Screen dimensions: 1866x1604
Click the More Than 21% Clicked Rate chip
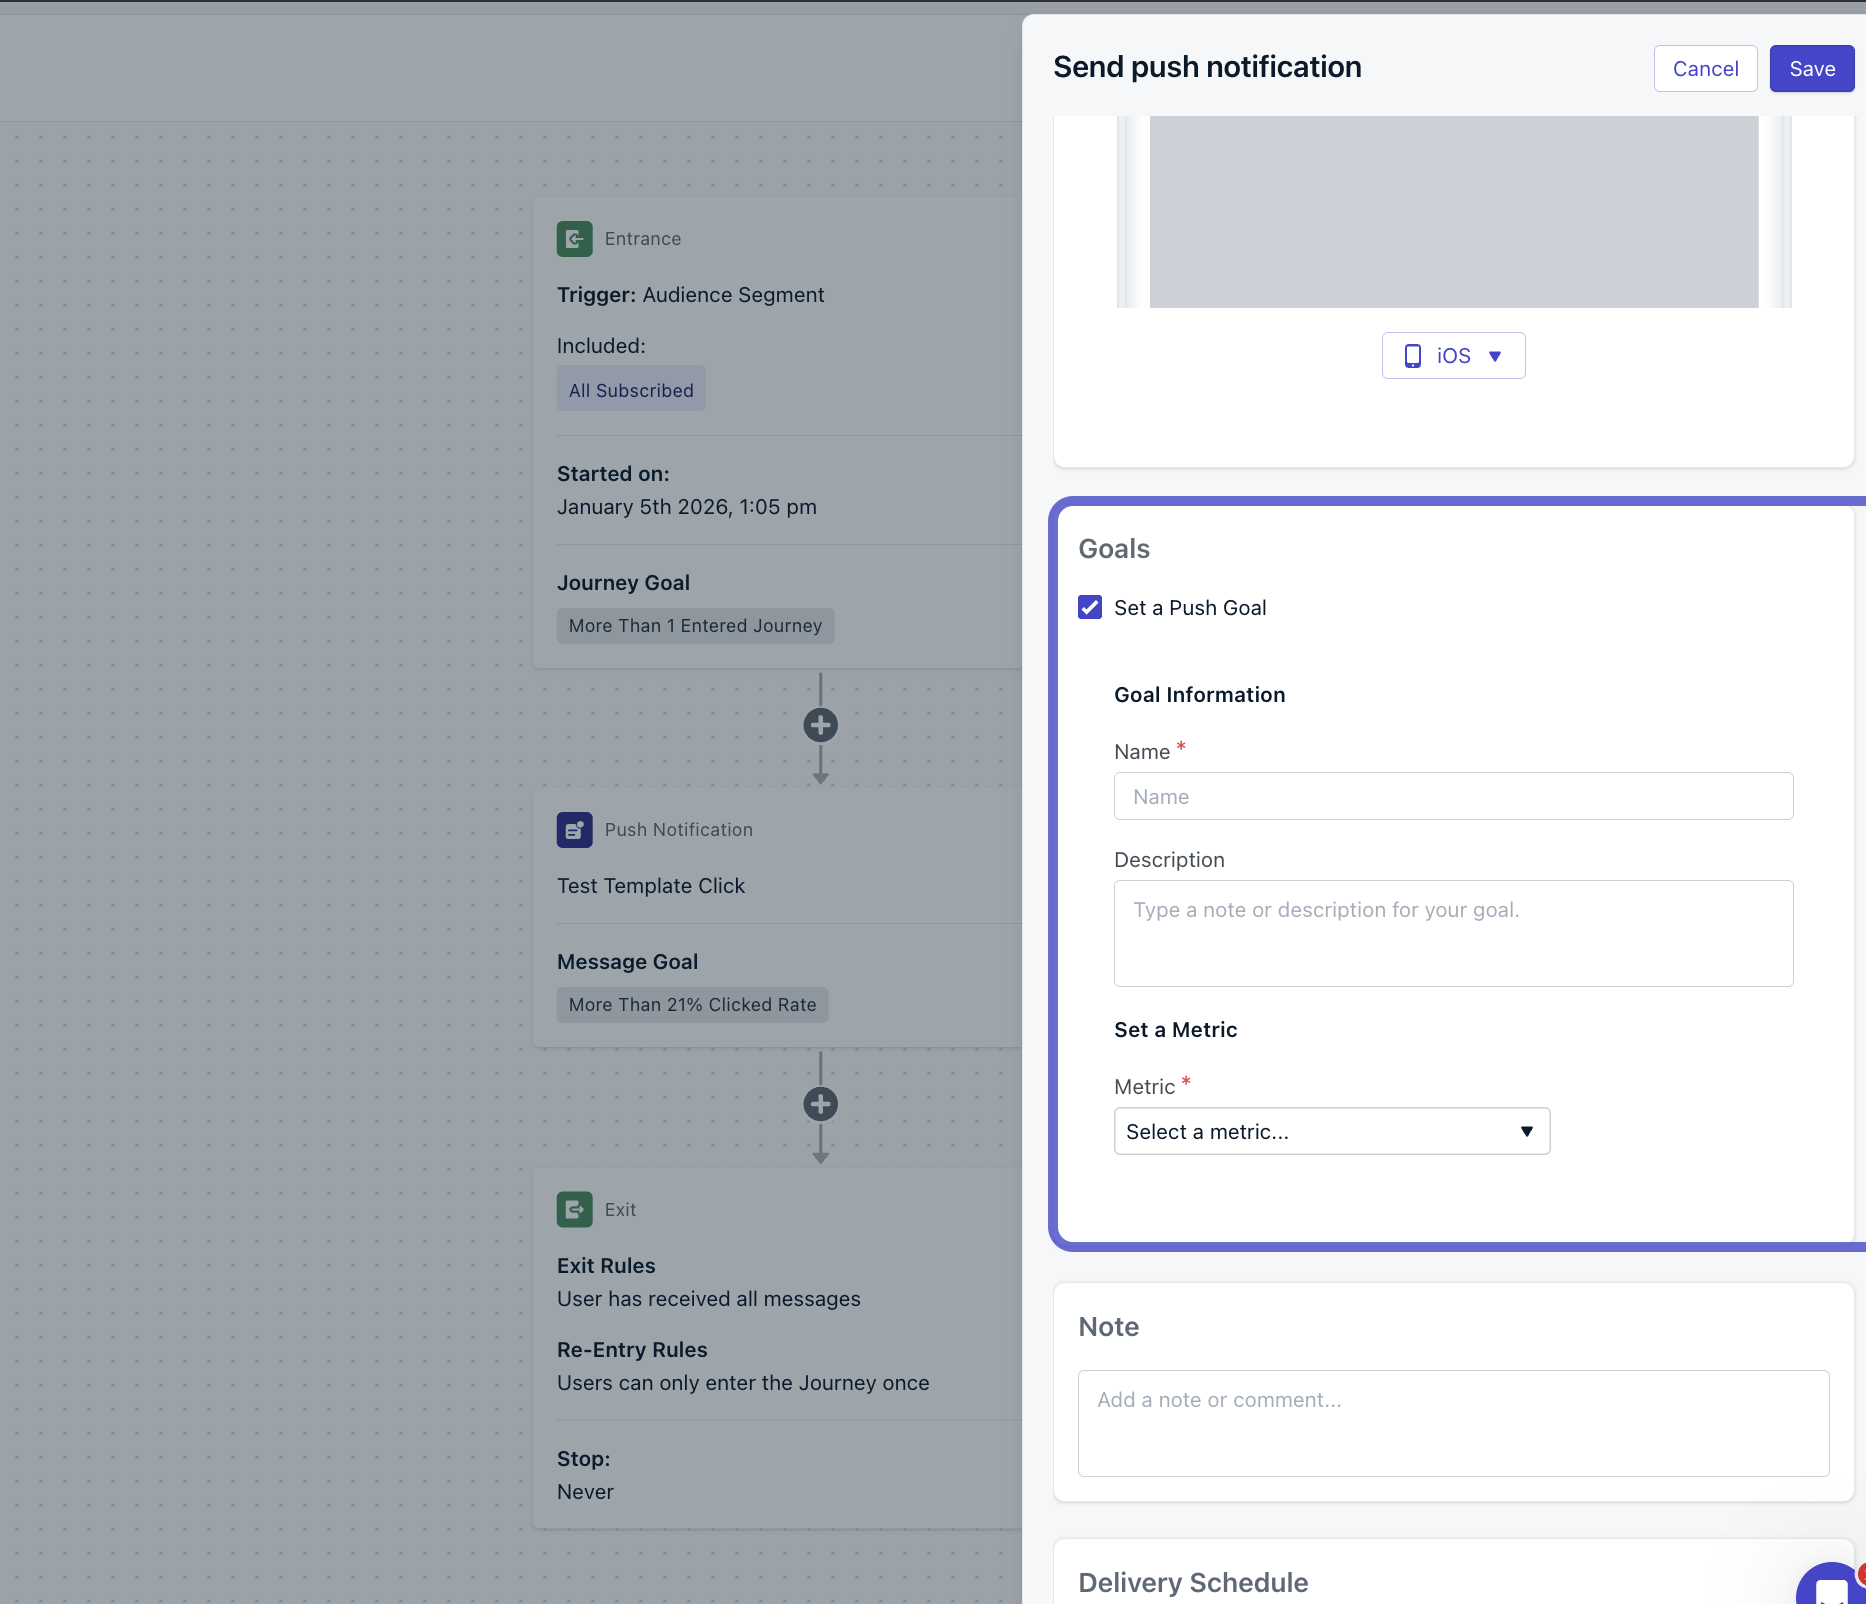pyautogui.click(x=692, y=1004)
